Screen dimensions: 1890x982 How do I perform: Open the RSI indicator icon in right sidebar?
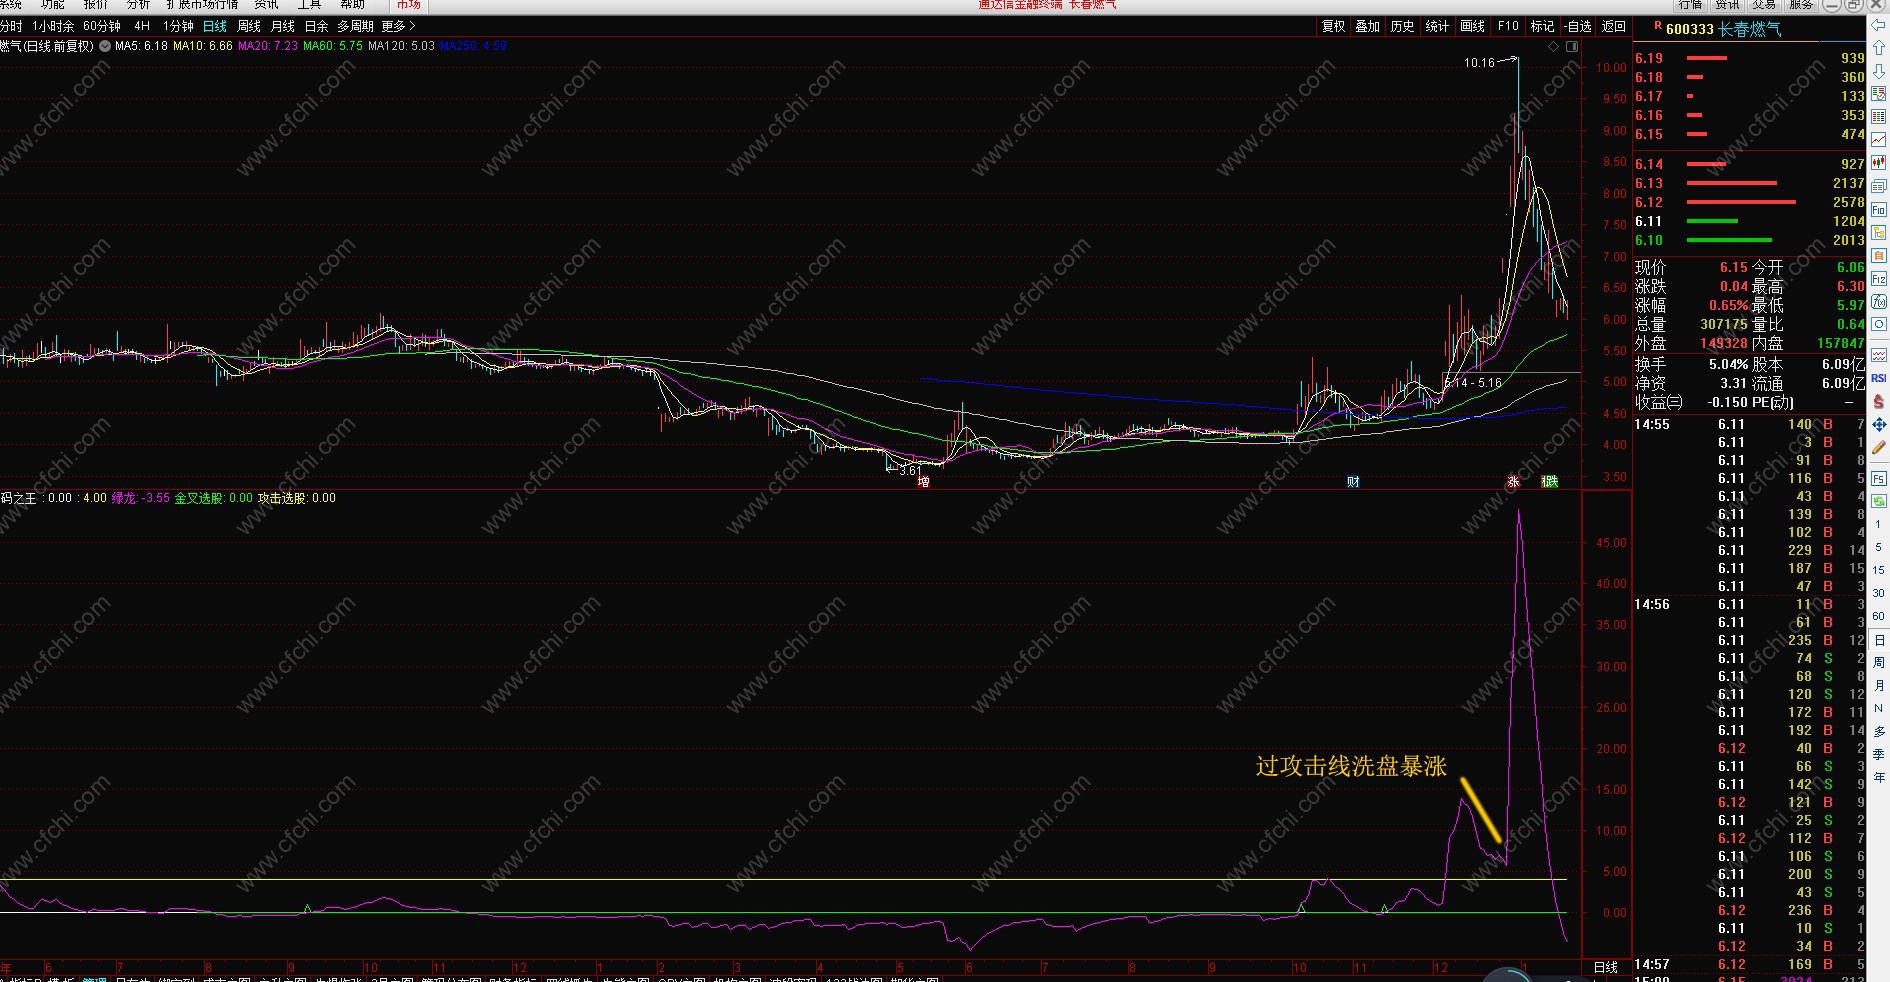click(1879, 378)
